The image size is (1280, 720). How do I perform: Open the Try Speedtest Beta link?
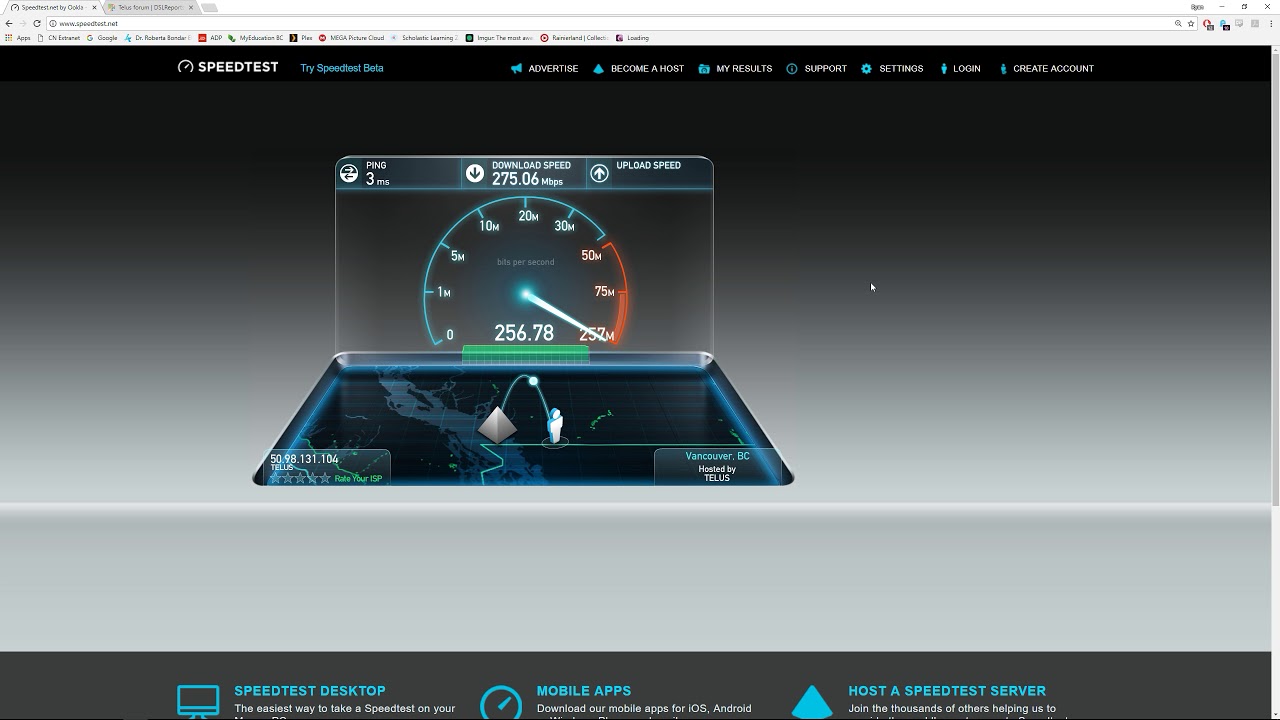point(342,68)
